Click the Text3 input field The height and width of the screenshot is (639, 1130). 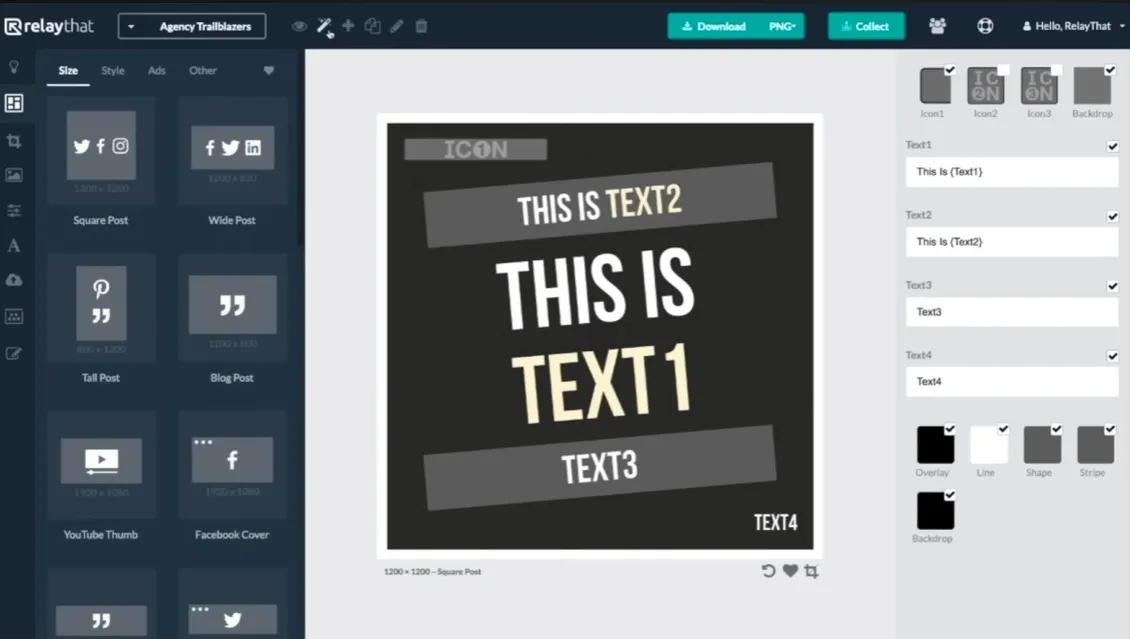tap(1012, 312)
